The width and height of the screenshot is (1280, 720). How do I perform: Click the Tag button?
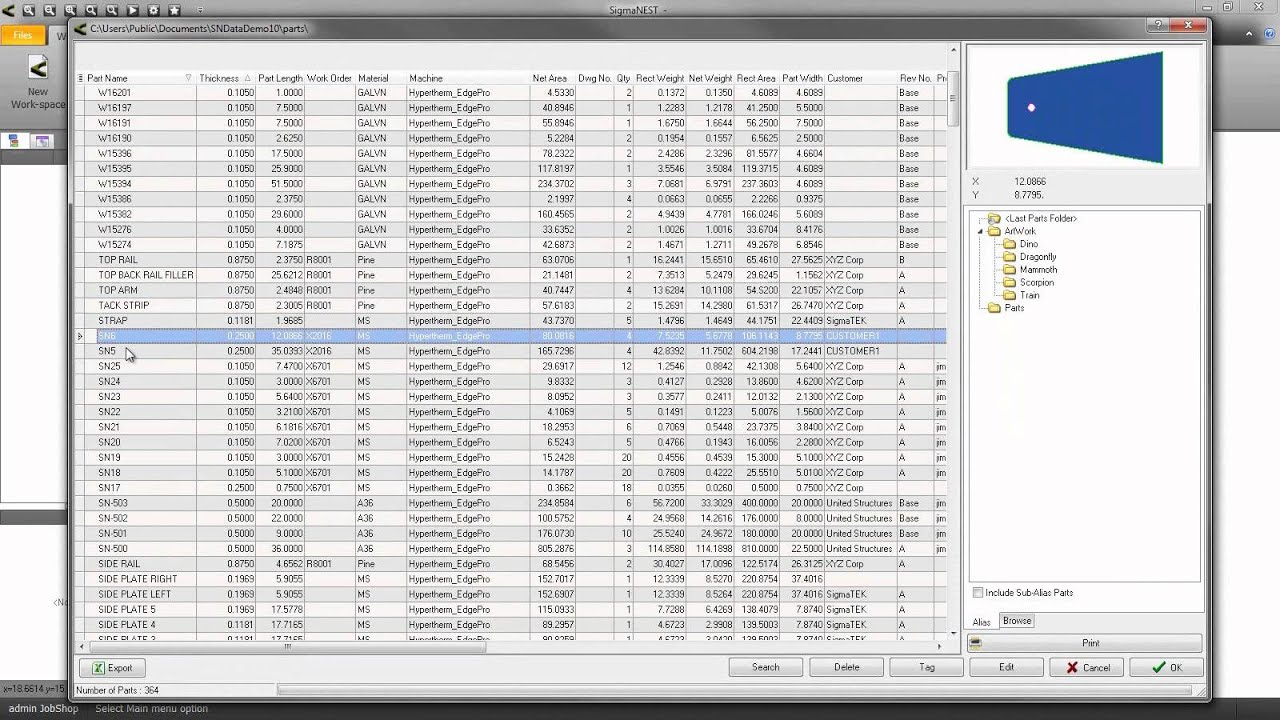tap(927, 667)
